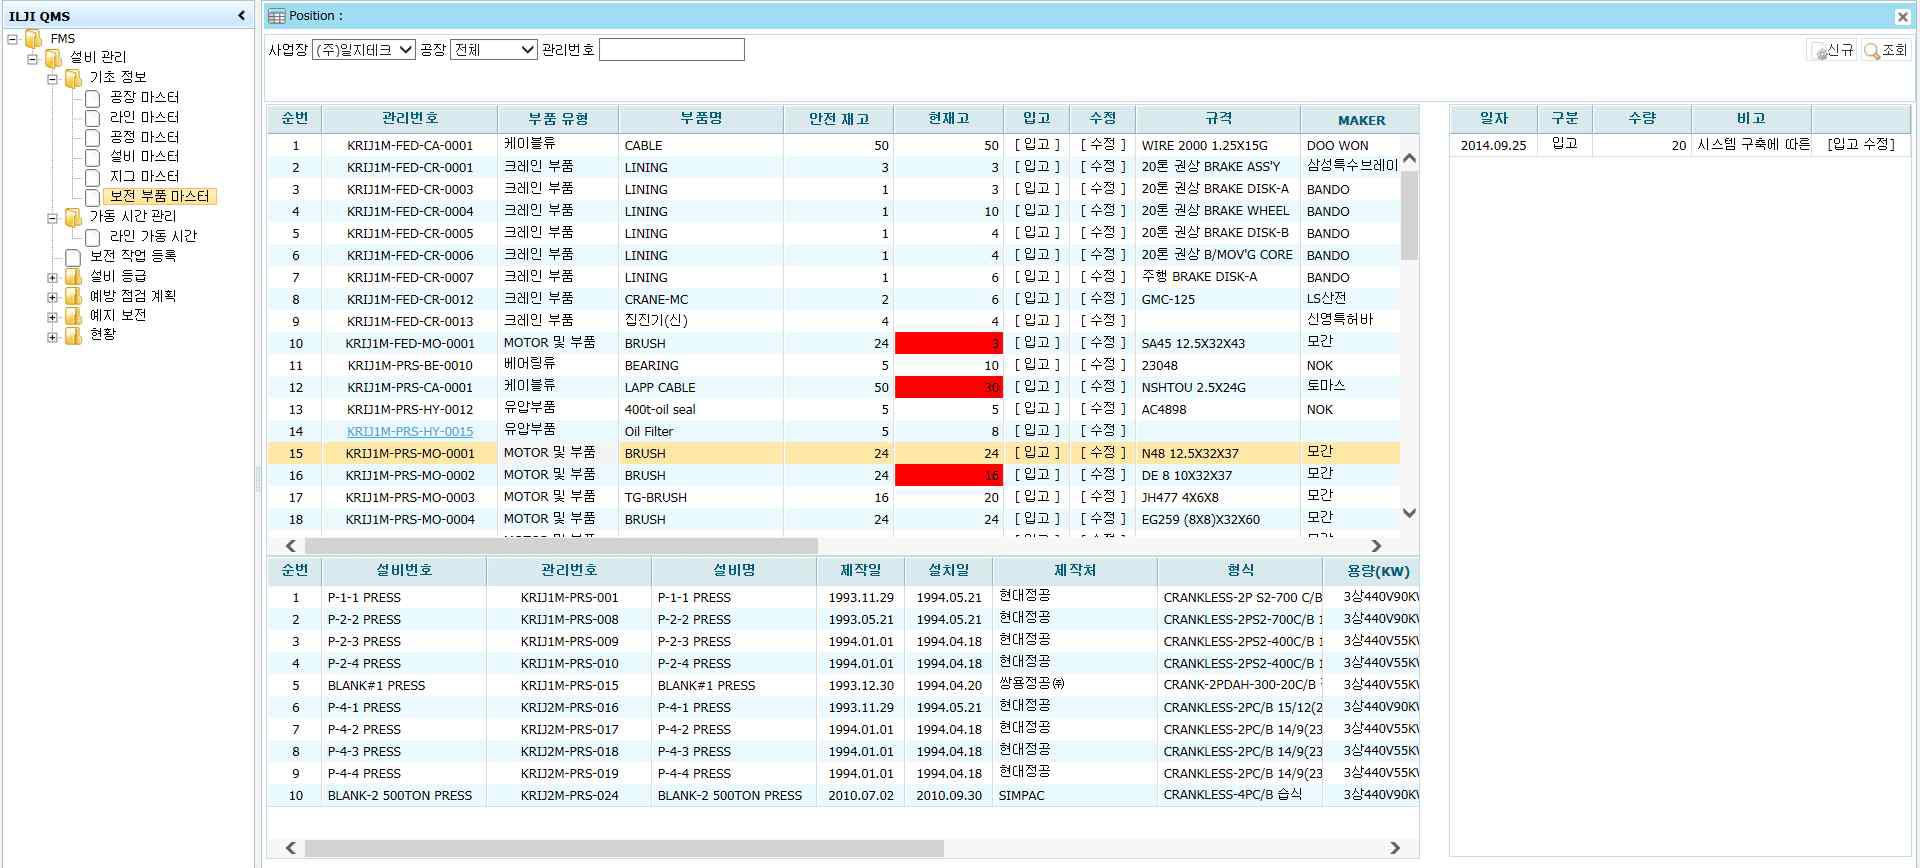Sort by 관리번호 column header in parts table
The height and width of the screenshot is (868, 1920).
[410, 119]
